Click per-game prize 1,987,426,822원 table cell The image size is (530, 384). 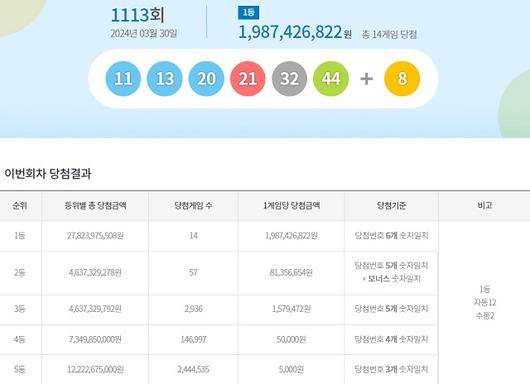291,236
